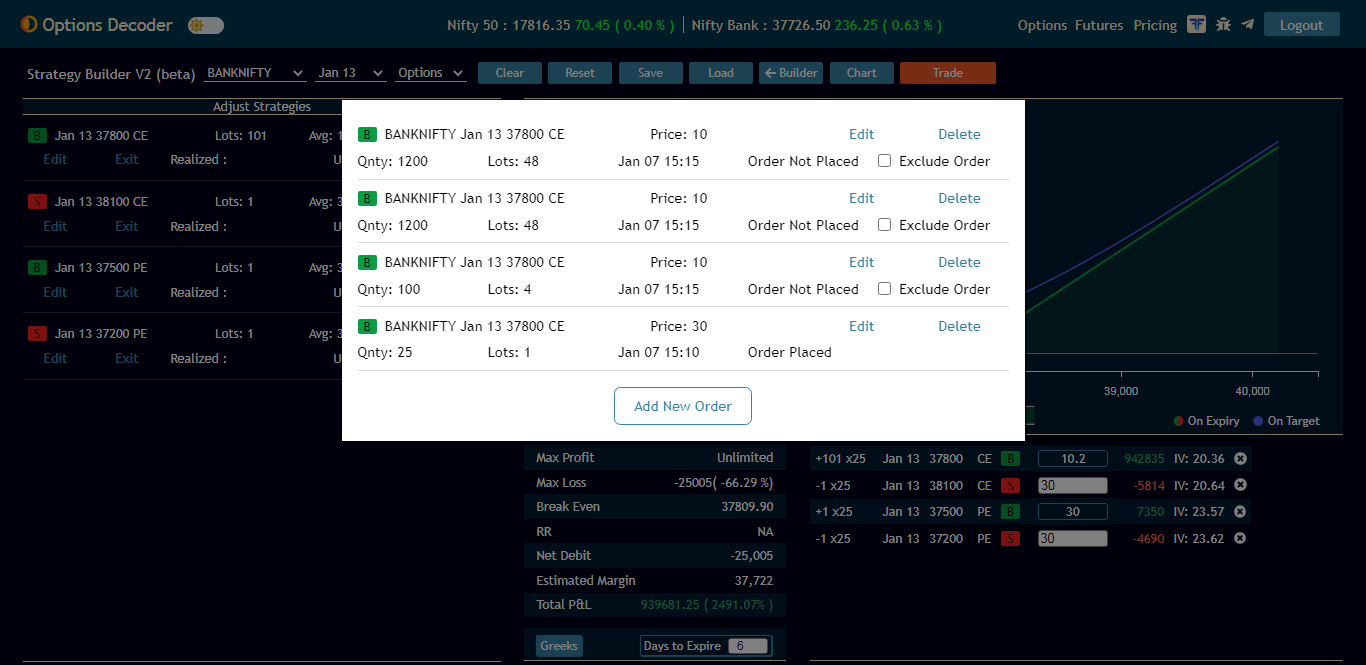Open the Options menu in the header

tap(1043, 25)
